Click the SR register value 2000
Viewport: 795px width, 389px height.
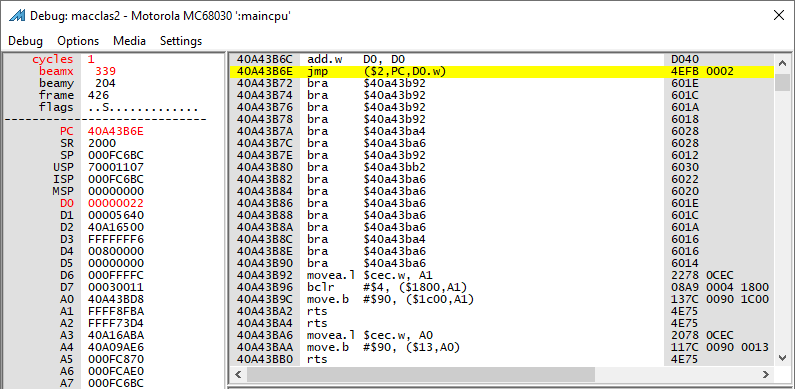pos(101,144)
